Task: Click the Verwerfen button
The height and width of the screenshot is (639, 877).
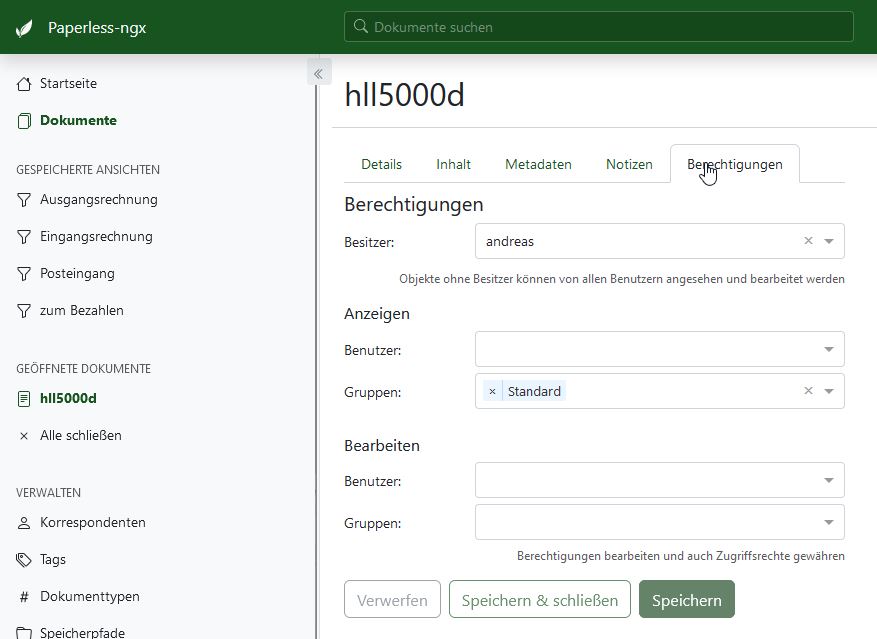Action: pos(392,600)
